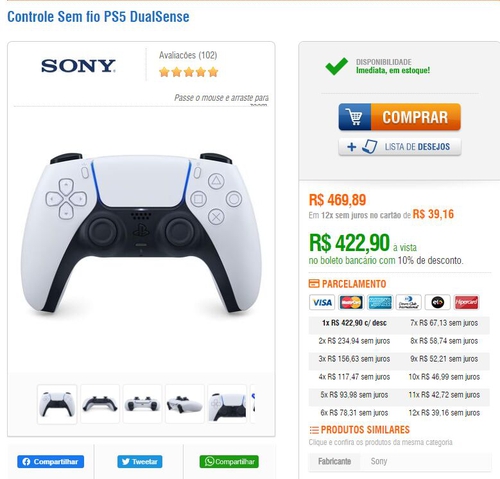Screen dimensions: 500x479
Task: Select the Mastercard payment icon
Action: (x=351, y=302)
